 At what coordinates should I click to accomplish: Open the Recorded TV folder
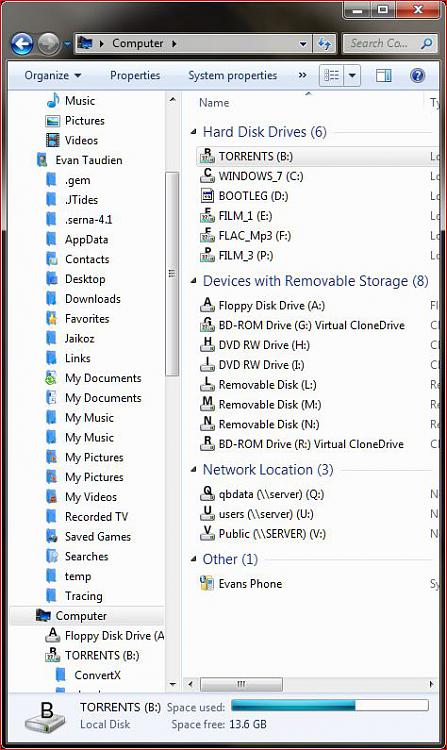click(x=96, y=517)
